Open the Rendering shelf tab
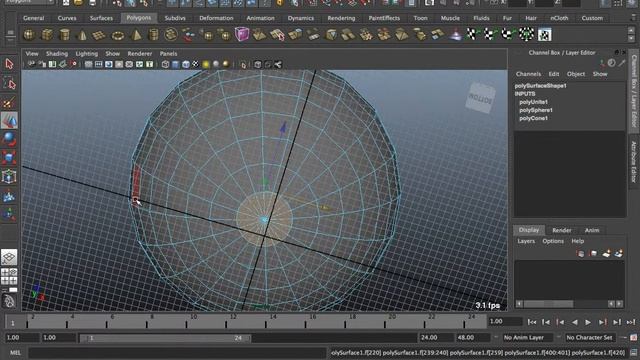640x360 pixels. click(x=341, y=18)
